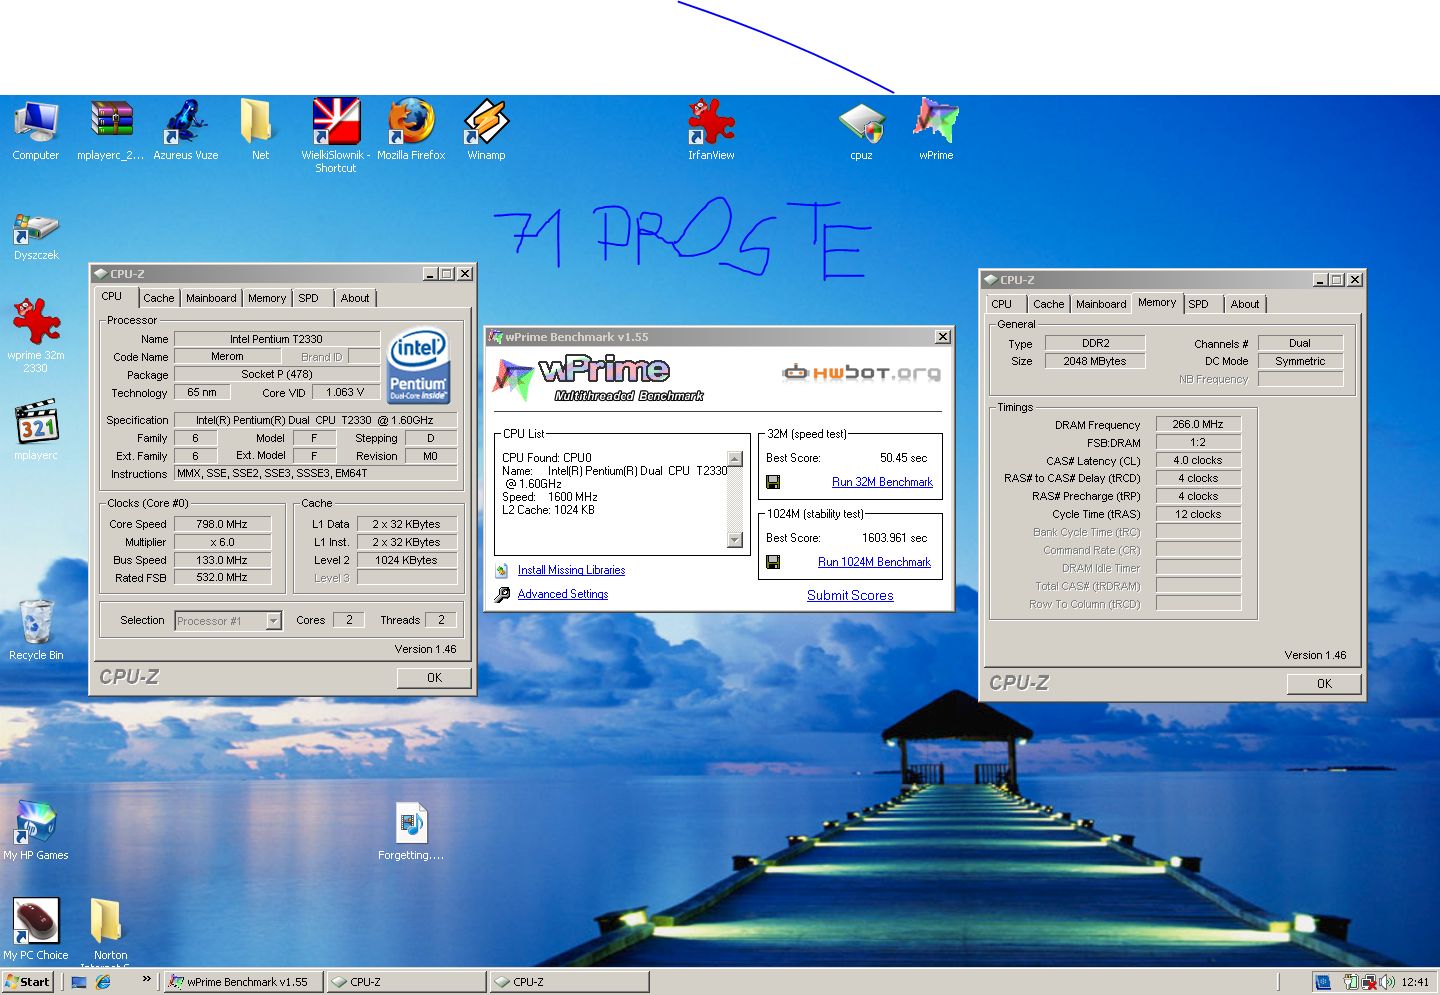Click the CPU list scroll down arrow

pos(735,540)
